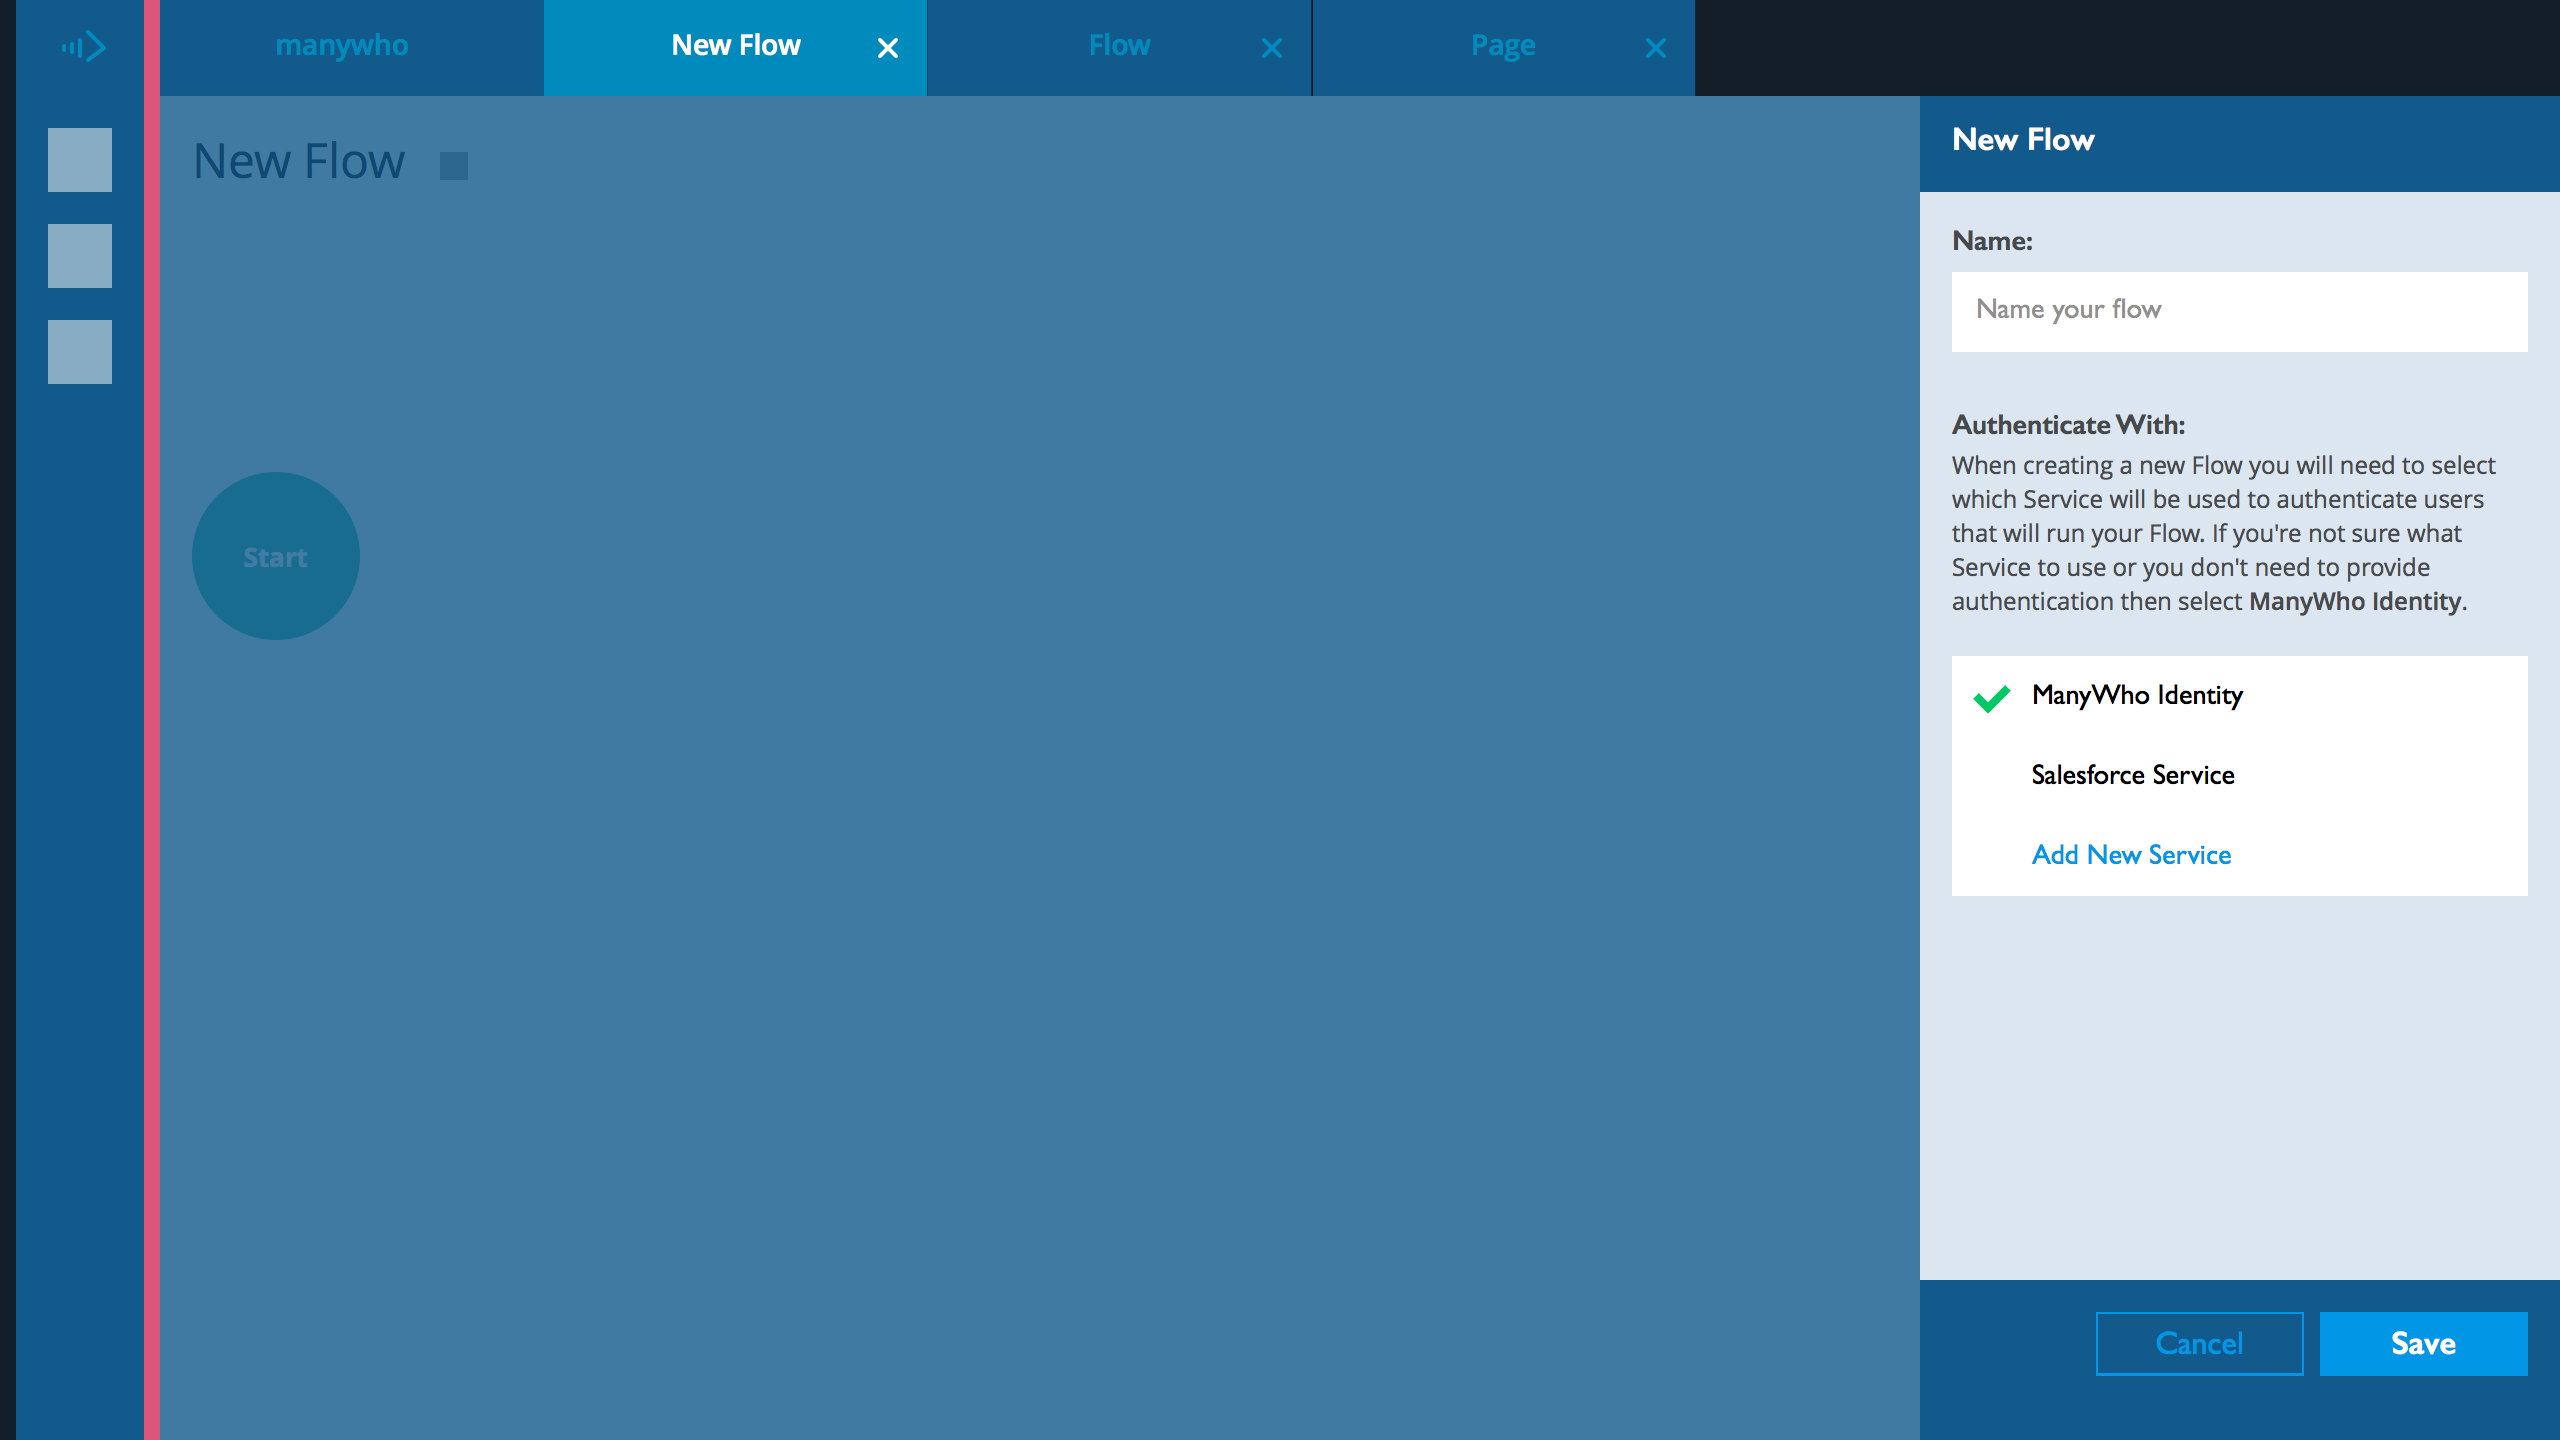This screenshot has height=1440, width=2560.
Task: Select the New Flow tab
Action: coord(736,46)
